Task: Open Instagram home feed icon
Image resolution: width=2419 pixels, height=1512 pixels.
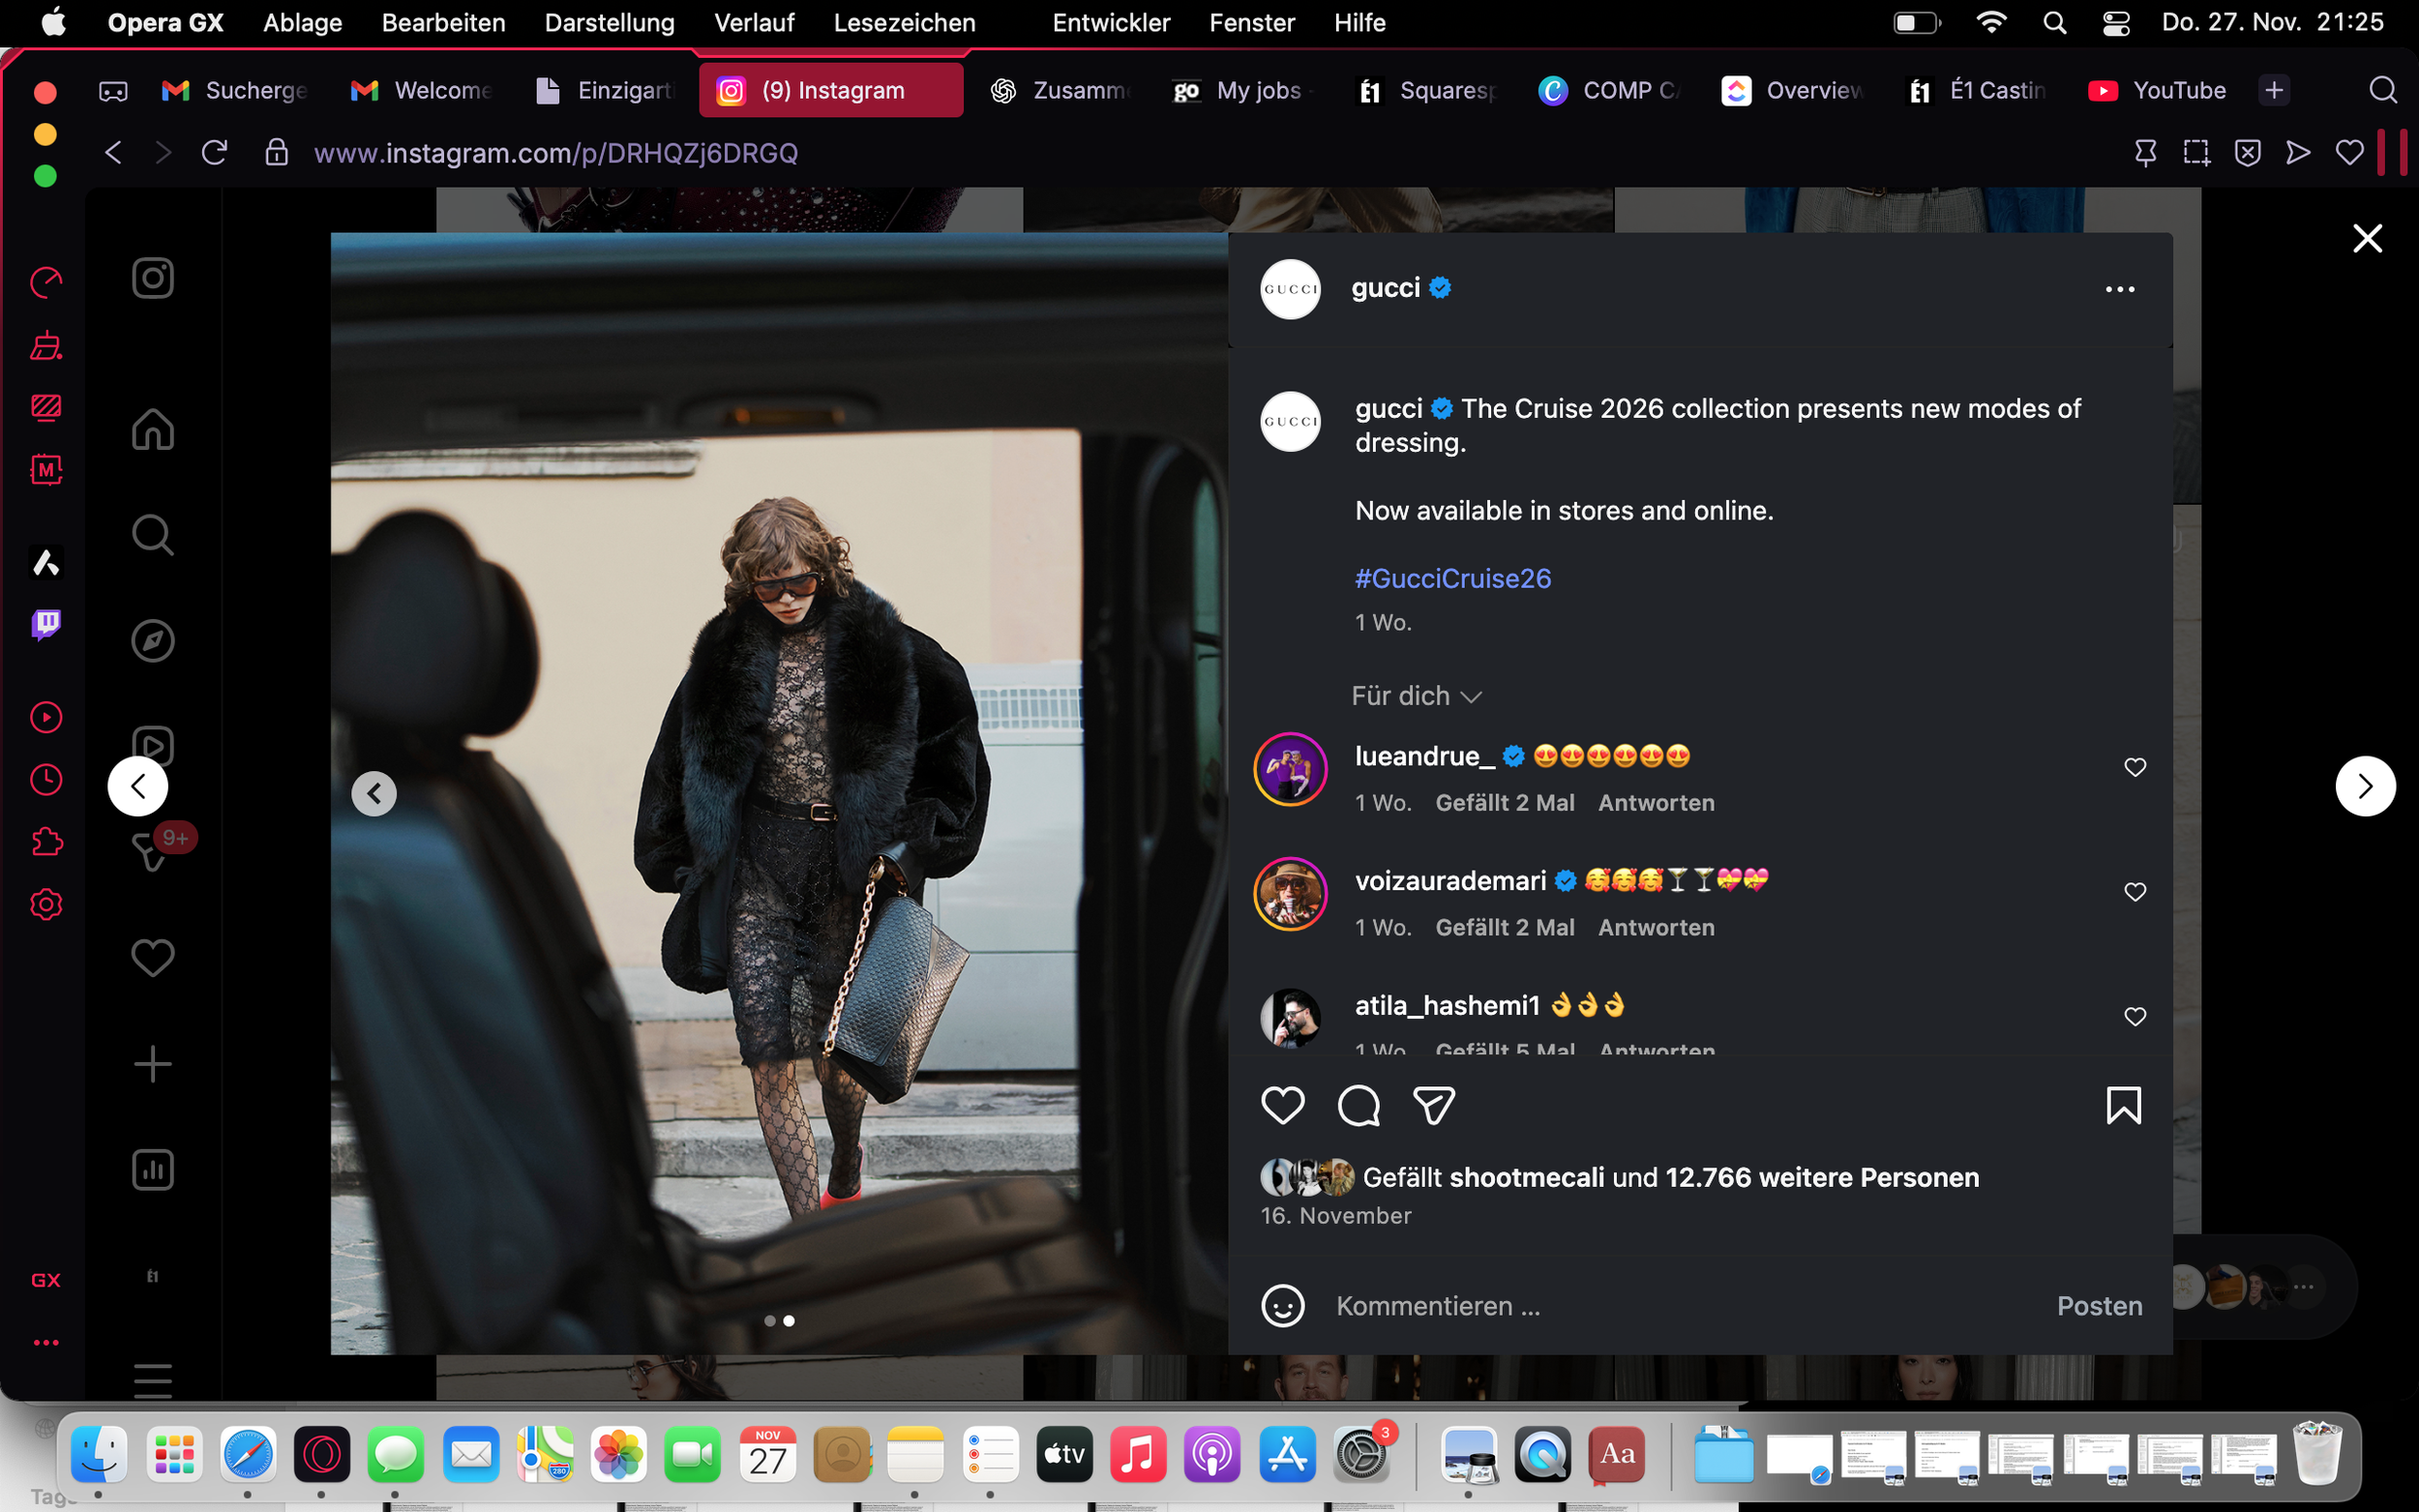Action: [x=153, y=429]
